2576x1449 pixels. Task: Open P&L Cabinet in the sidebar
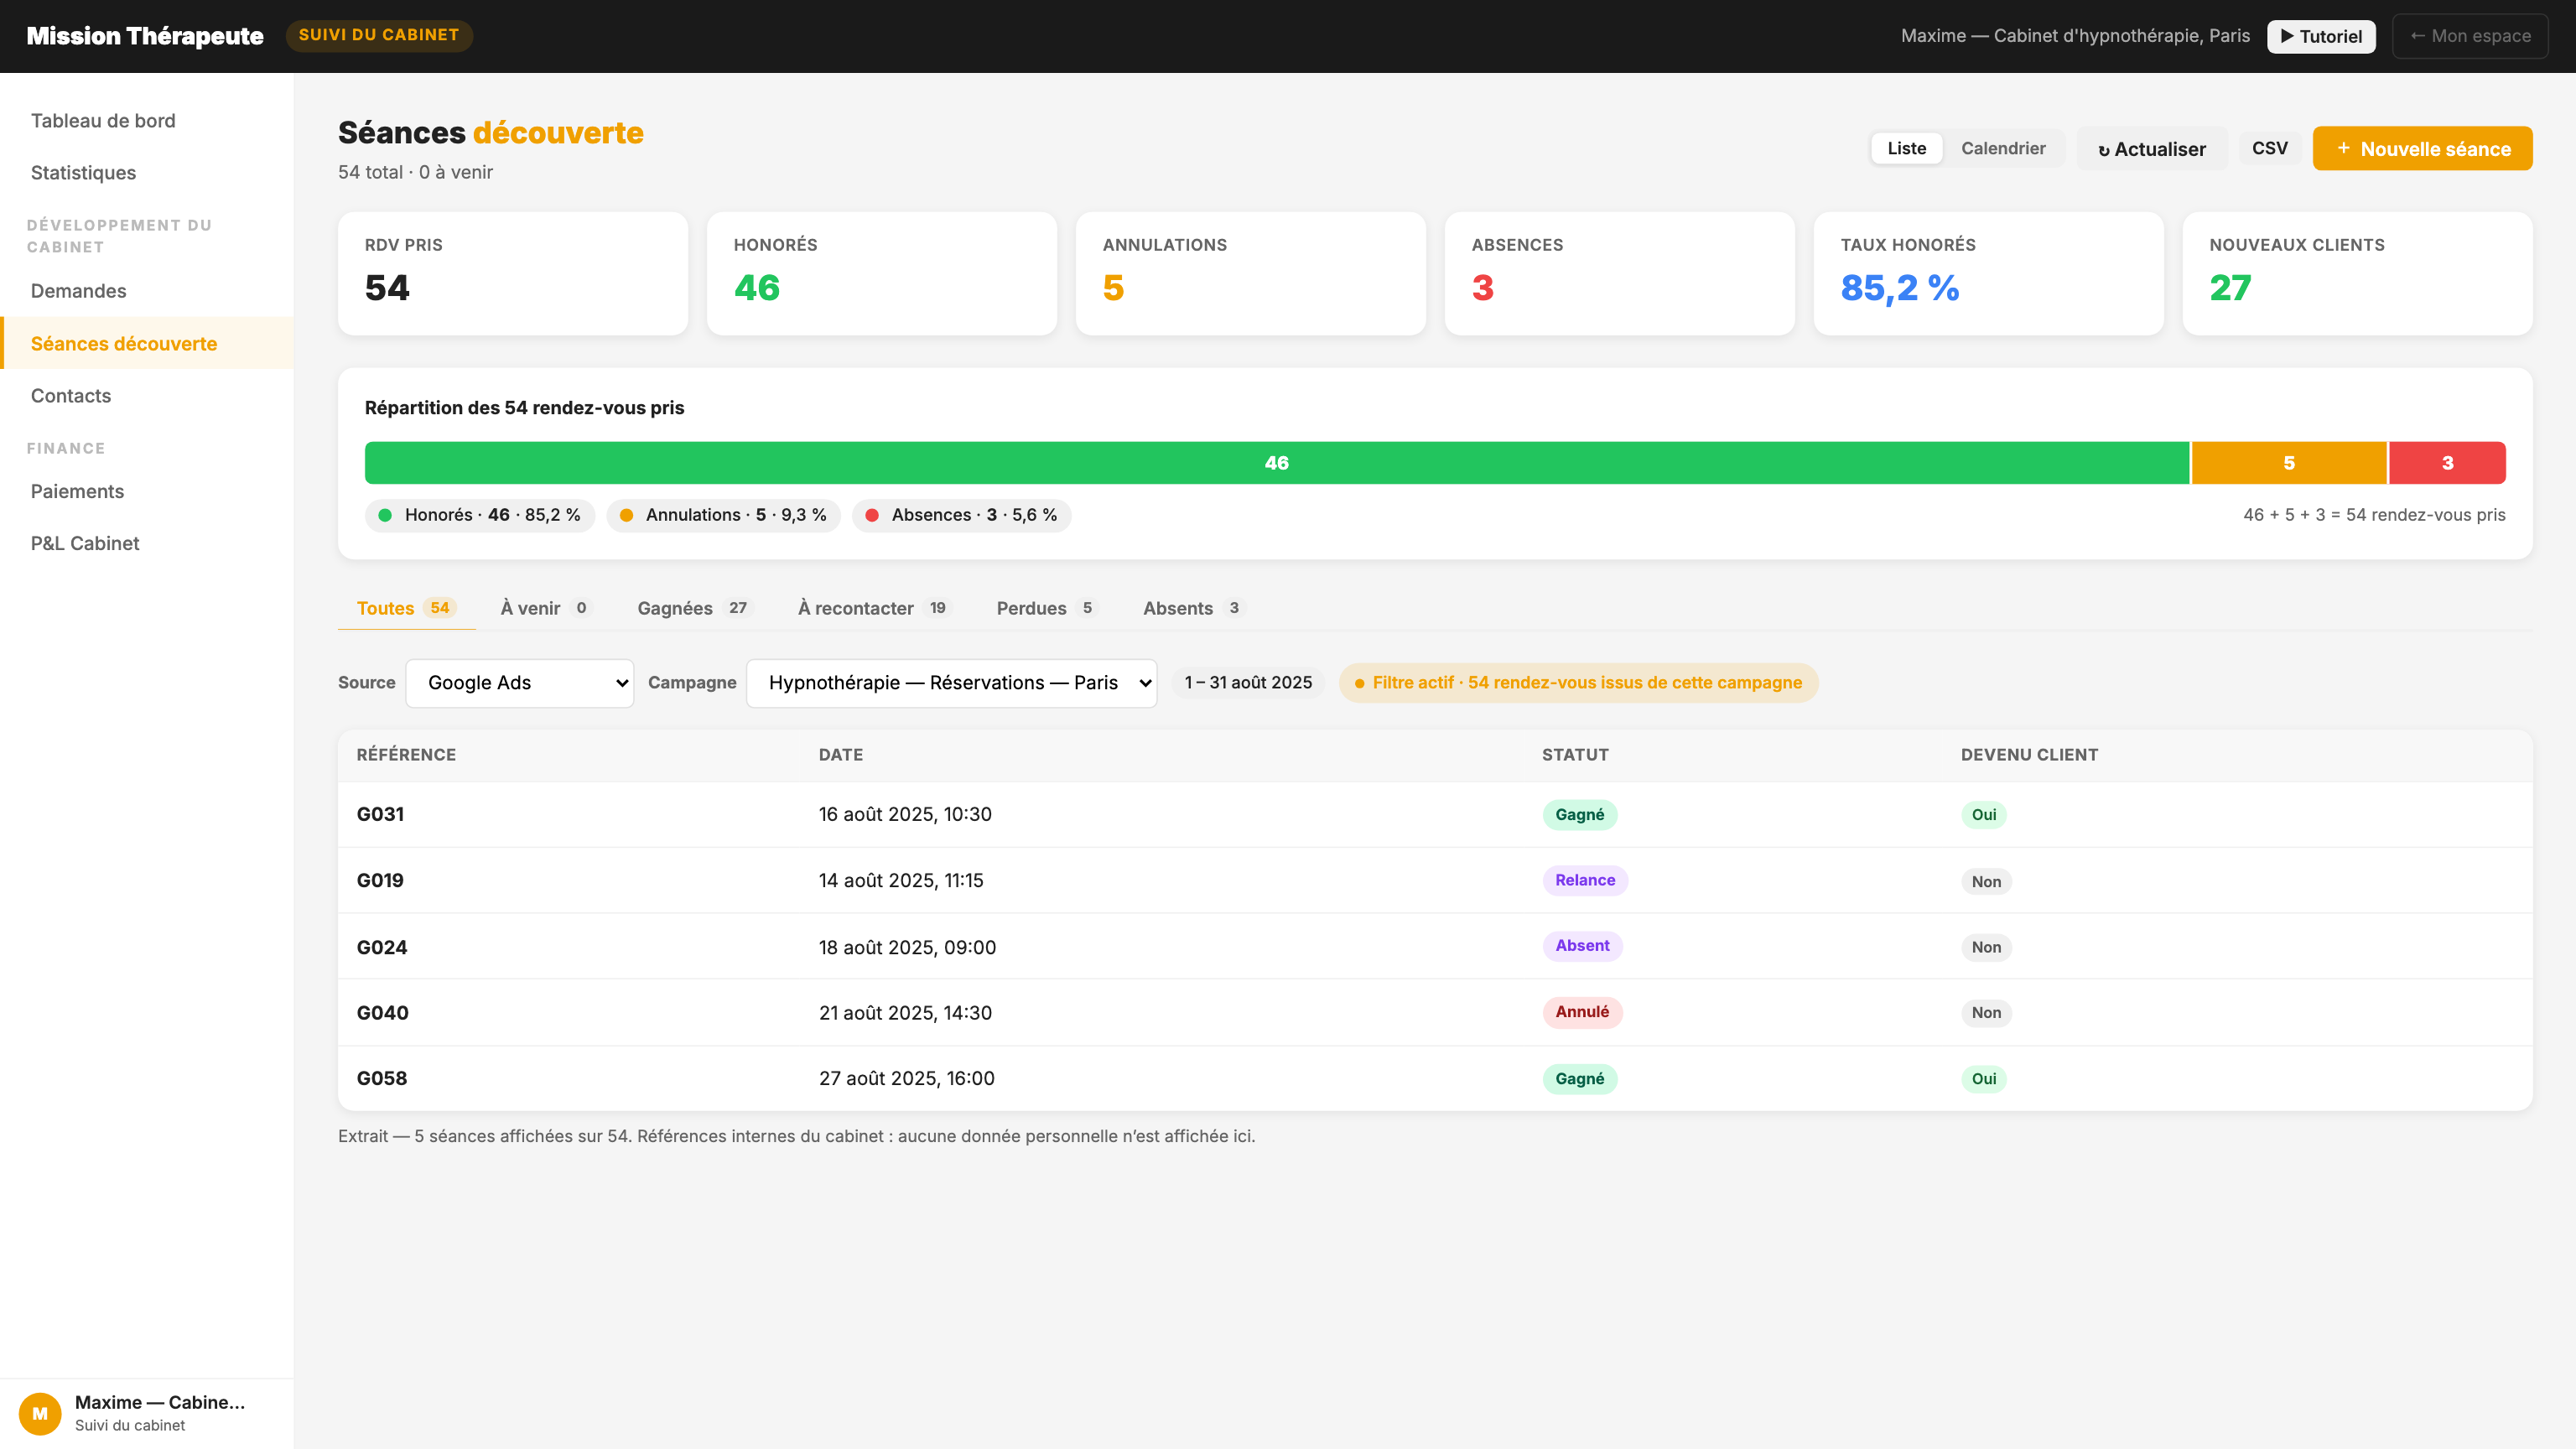[x=147, y=543]
